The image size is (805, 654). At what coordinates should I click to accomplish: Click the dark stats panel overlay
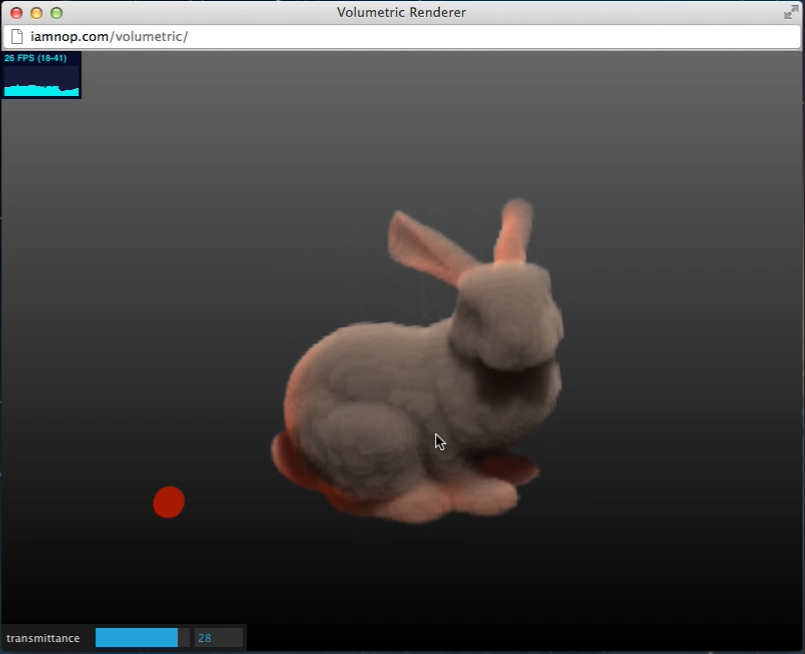42,74
